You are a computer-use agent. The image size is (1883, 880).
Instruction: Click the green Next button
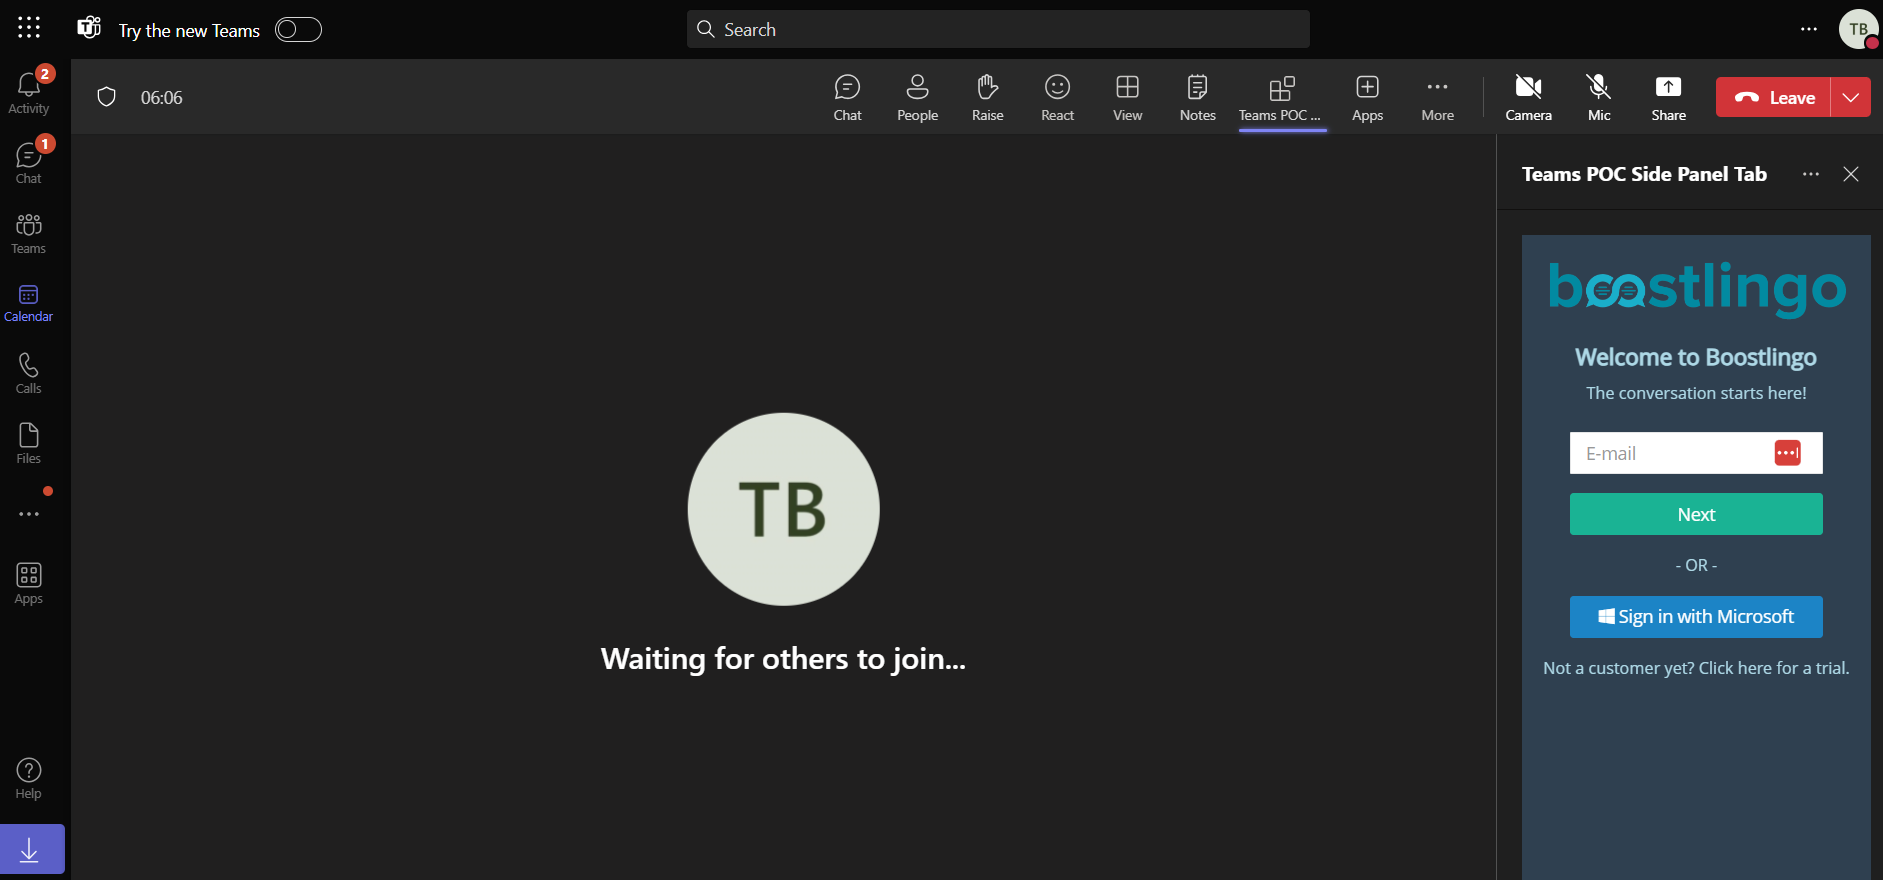point(1696,514)
